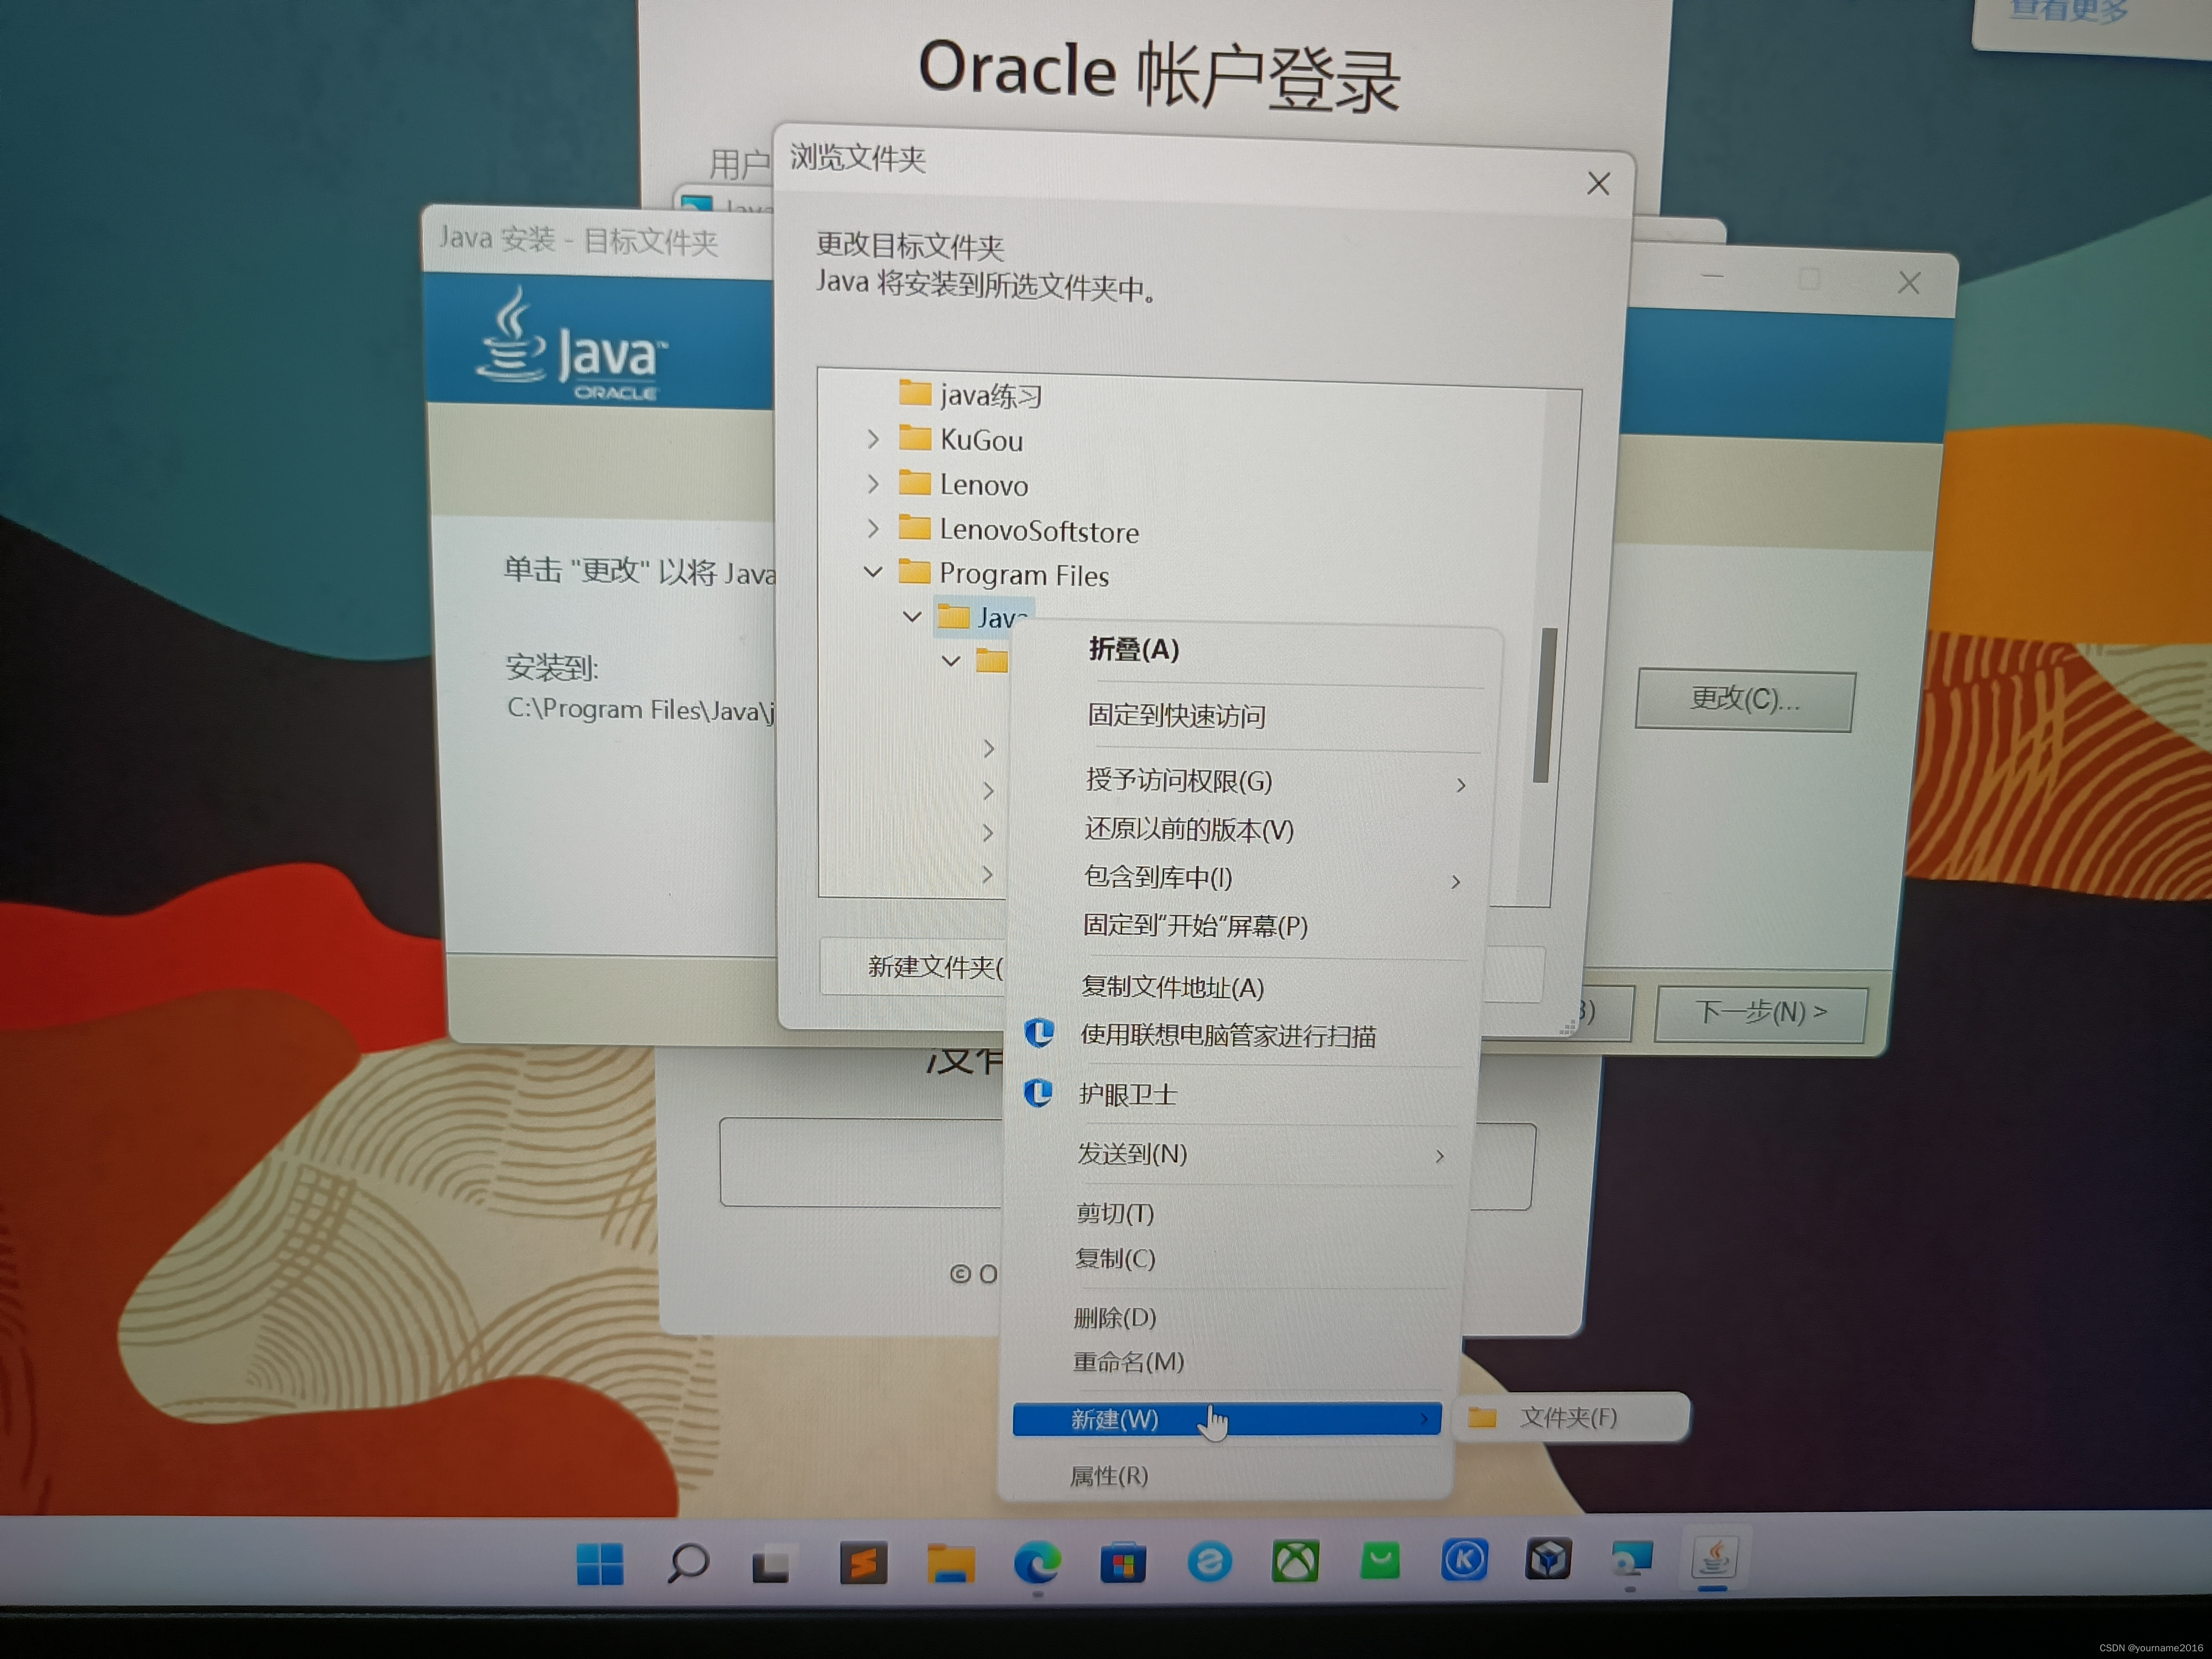Screen dimensions: 2212x1659
Task: Open Task View icon on taskbar
Action: point(771,1563)
